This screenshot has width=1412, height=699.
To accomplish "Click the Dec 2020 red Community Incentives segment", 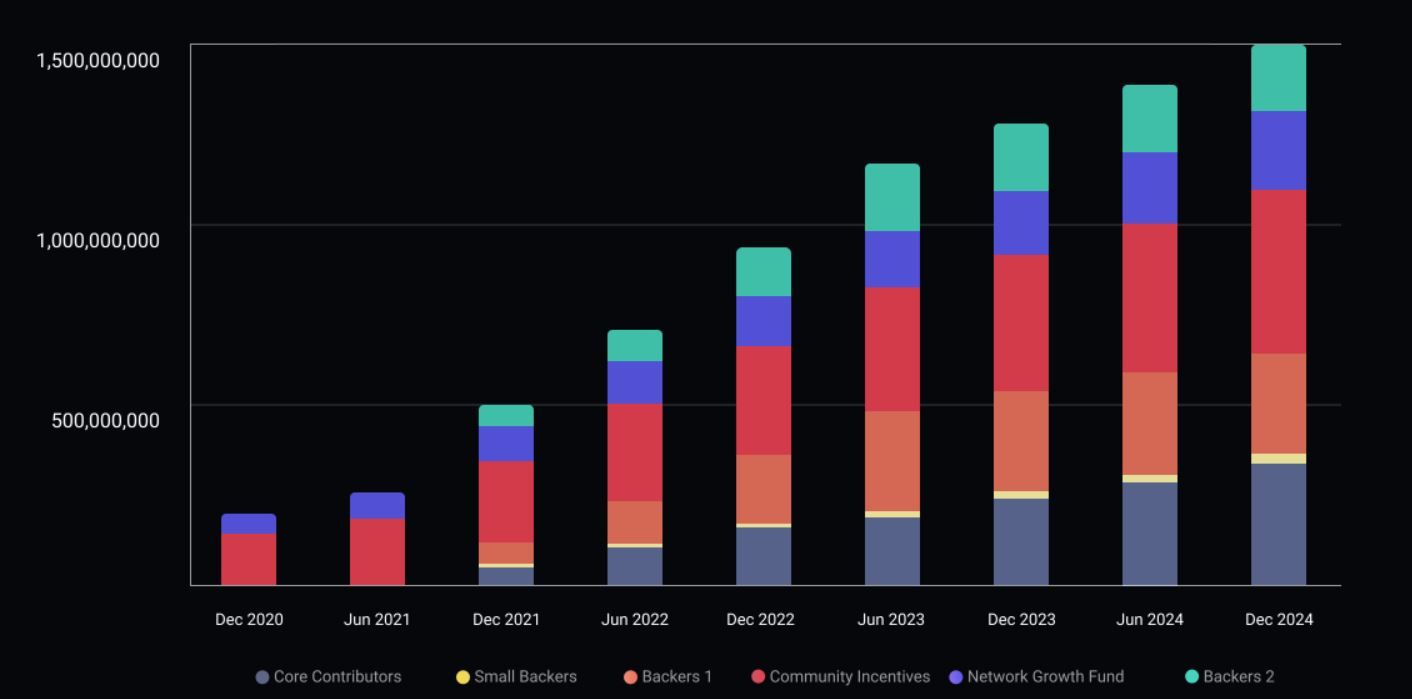I will point(248,560).
